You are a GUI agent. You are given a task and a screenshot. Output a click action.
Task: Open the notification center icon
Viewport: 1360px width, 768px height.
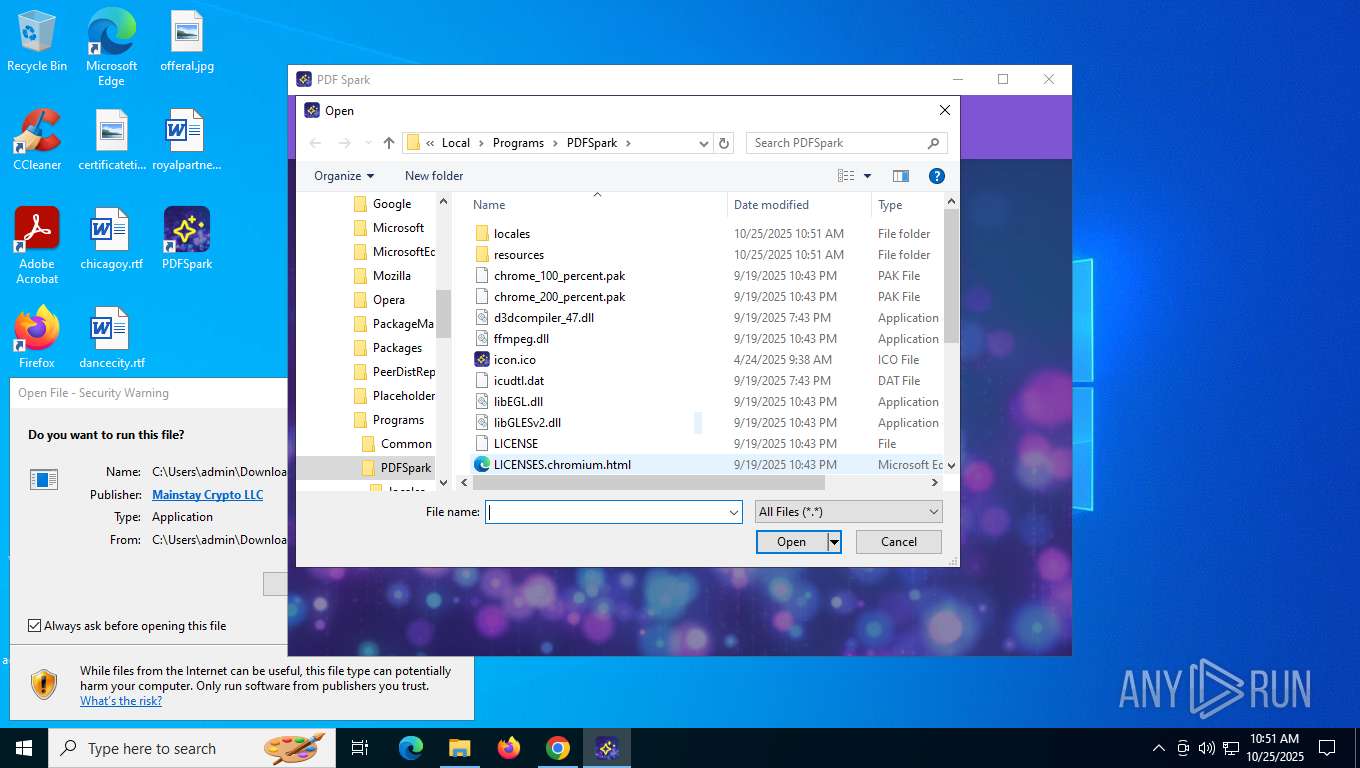(1327, 748)
